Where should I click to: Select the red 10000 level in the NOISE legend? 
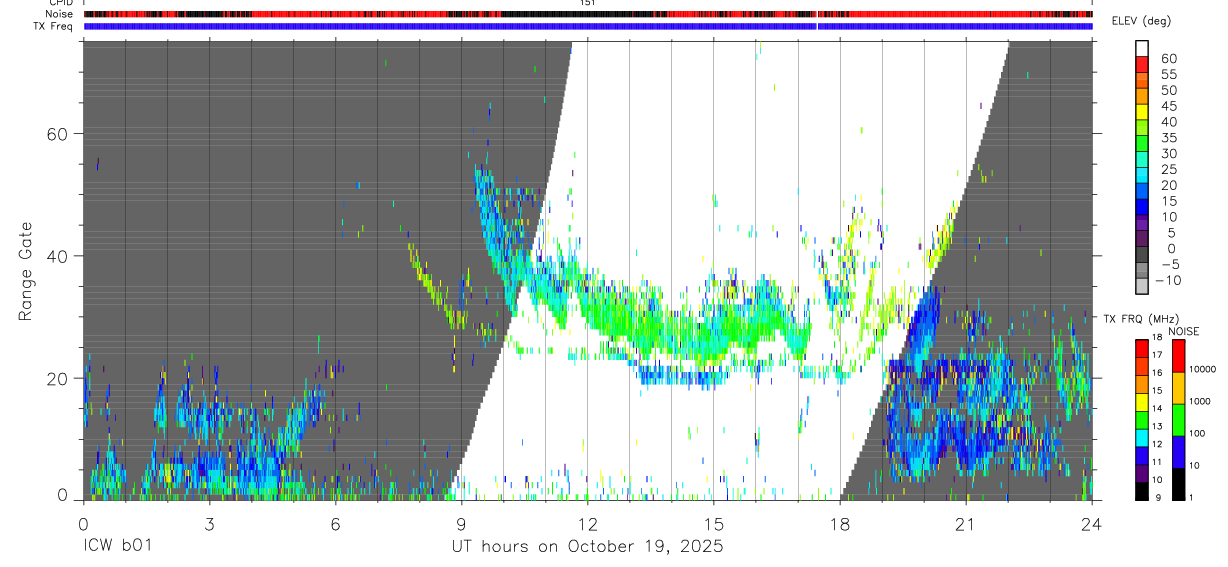point(1178,355)
